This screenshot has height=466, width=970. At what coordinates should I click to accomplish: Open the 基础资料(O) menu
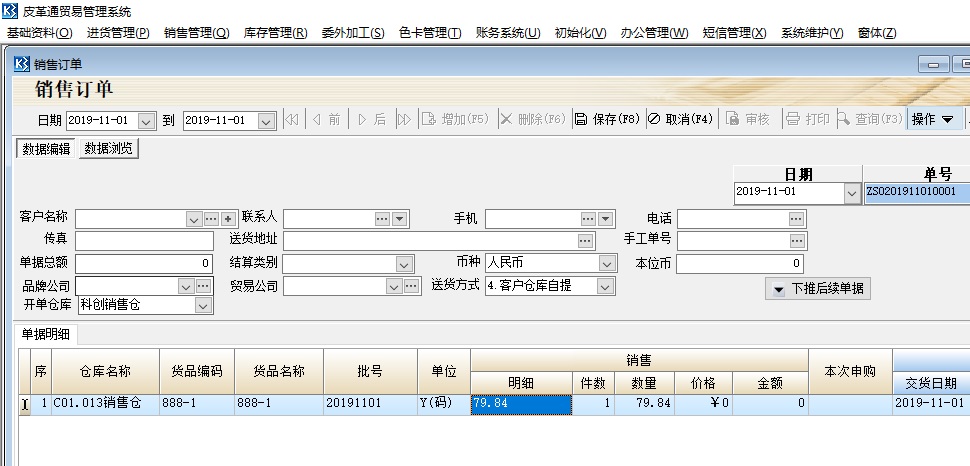click(40, 33)
